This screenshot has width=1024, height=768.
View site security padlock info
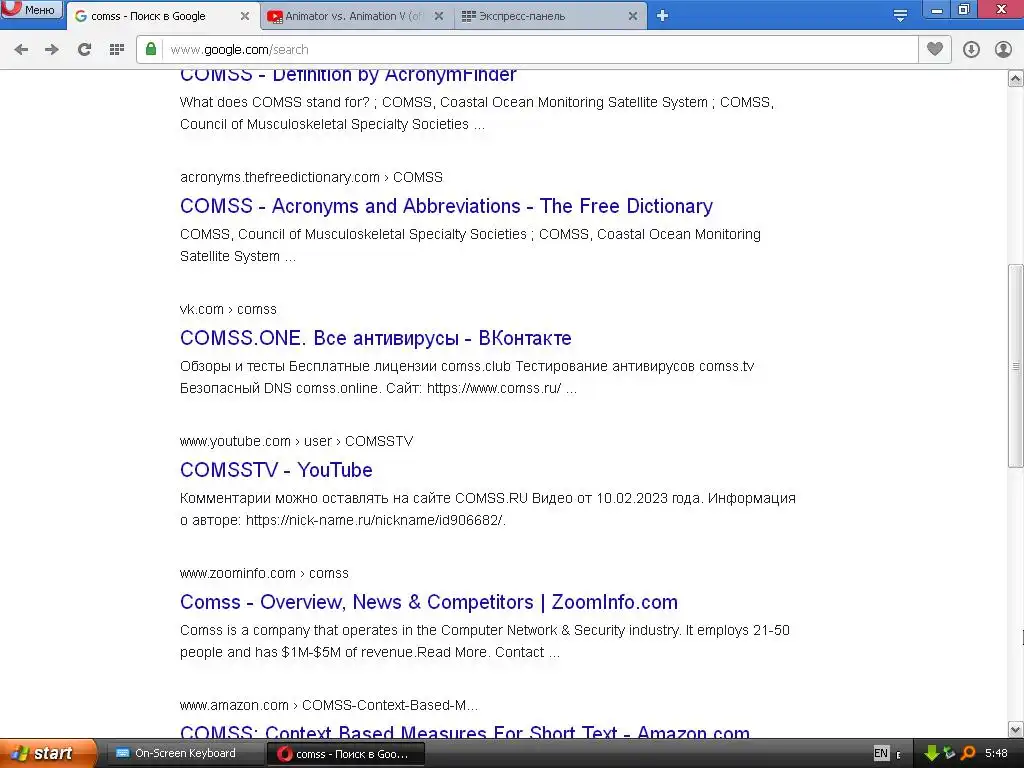point(151,49)
